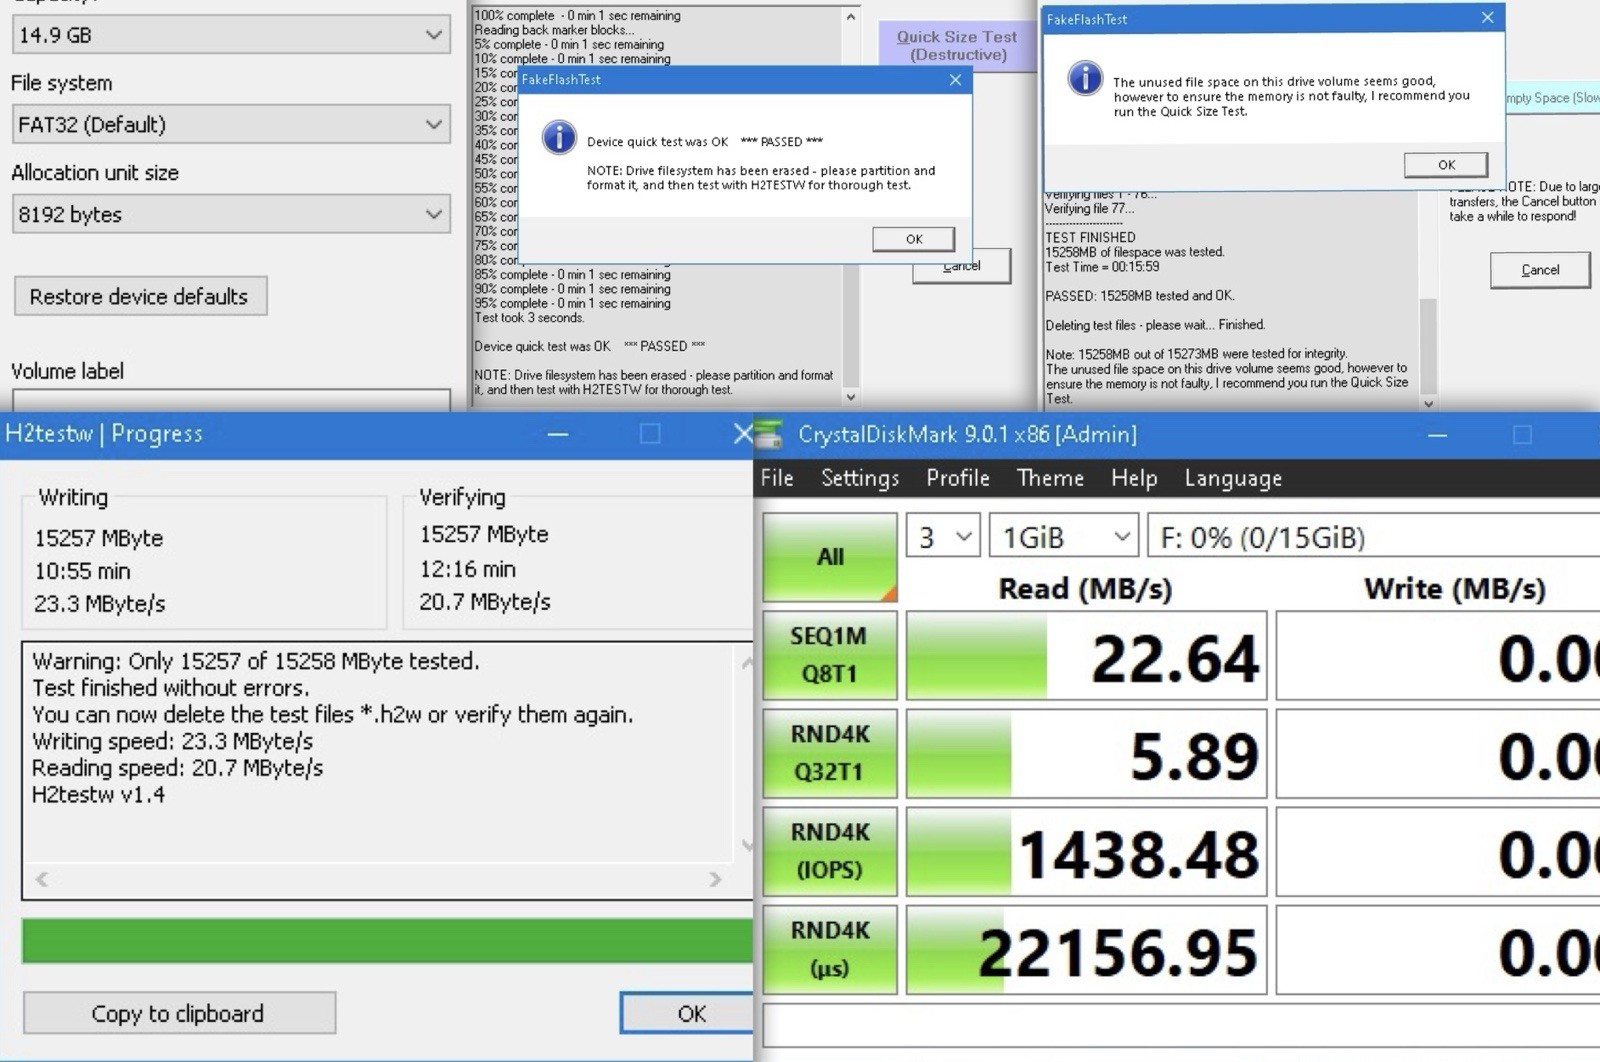This screenshot has width=1600, height=1062.
Task: Copy H2testw results with Copy to clipboard
Action: 179,1013
